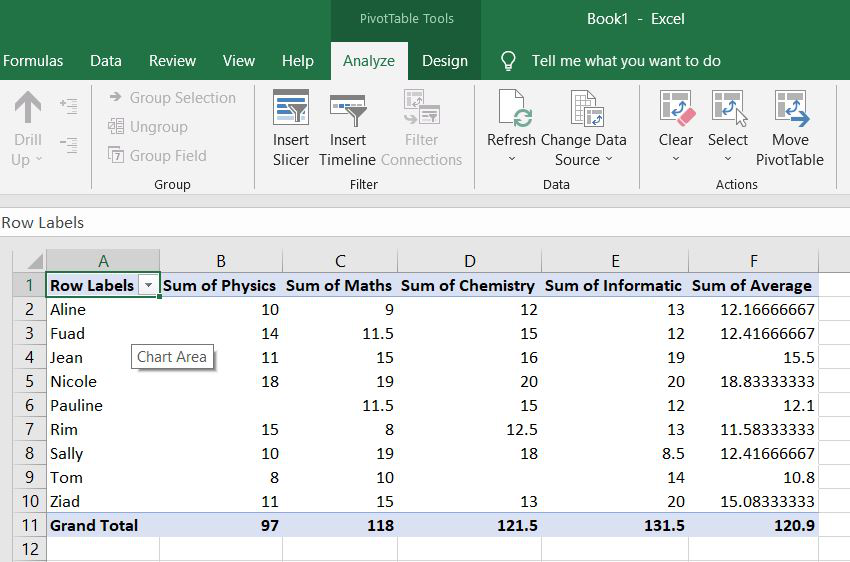Expand the Select dropdown arrow

coord(728,160)
